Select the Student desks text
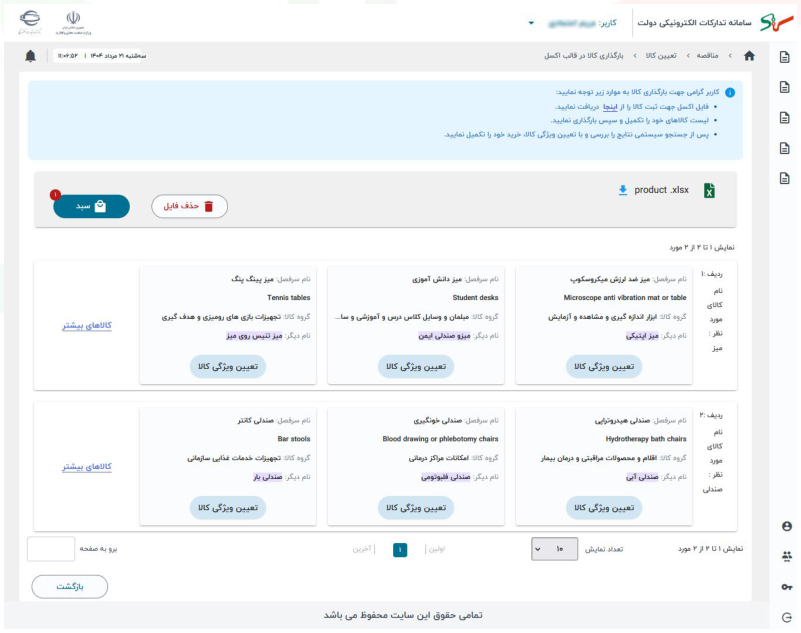The image size is (801, 633). (475, 298)
